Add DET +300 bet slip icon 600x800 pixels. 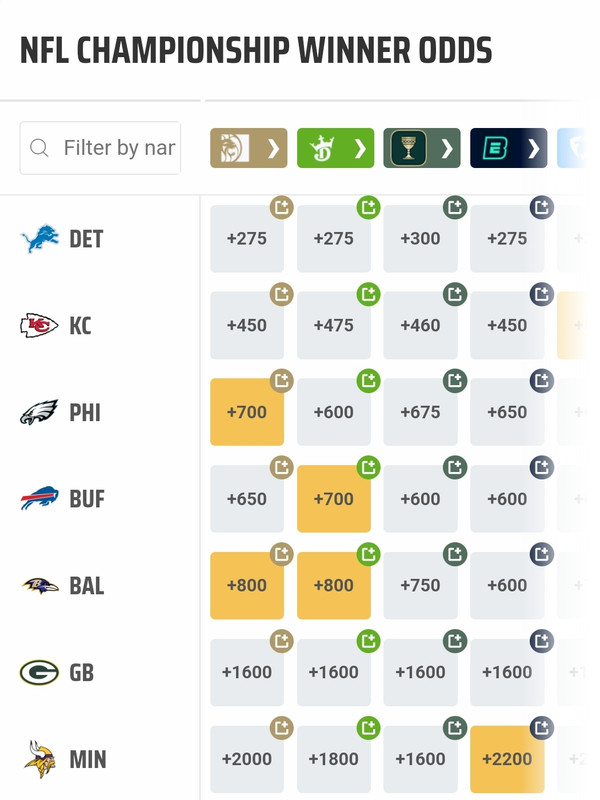click(455, 208)
